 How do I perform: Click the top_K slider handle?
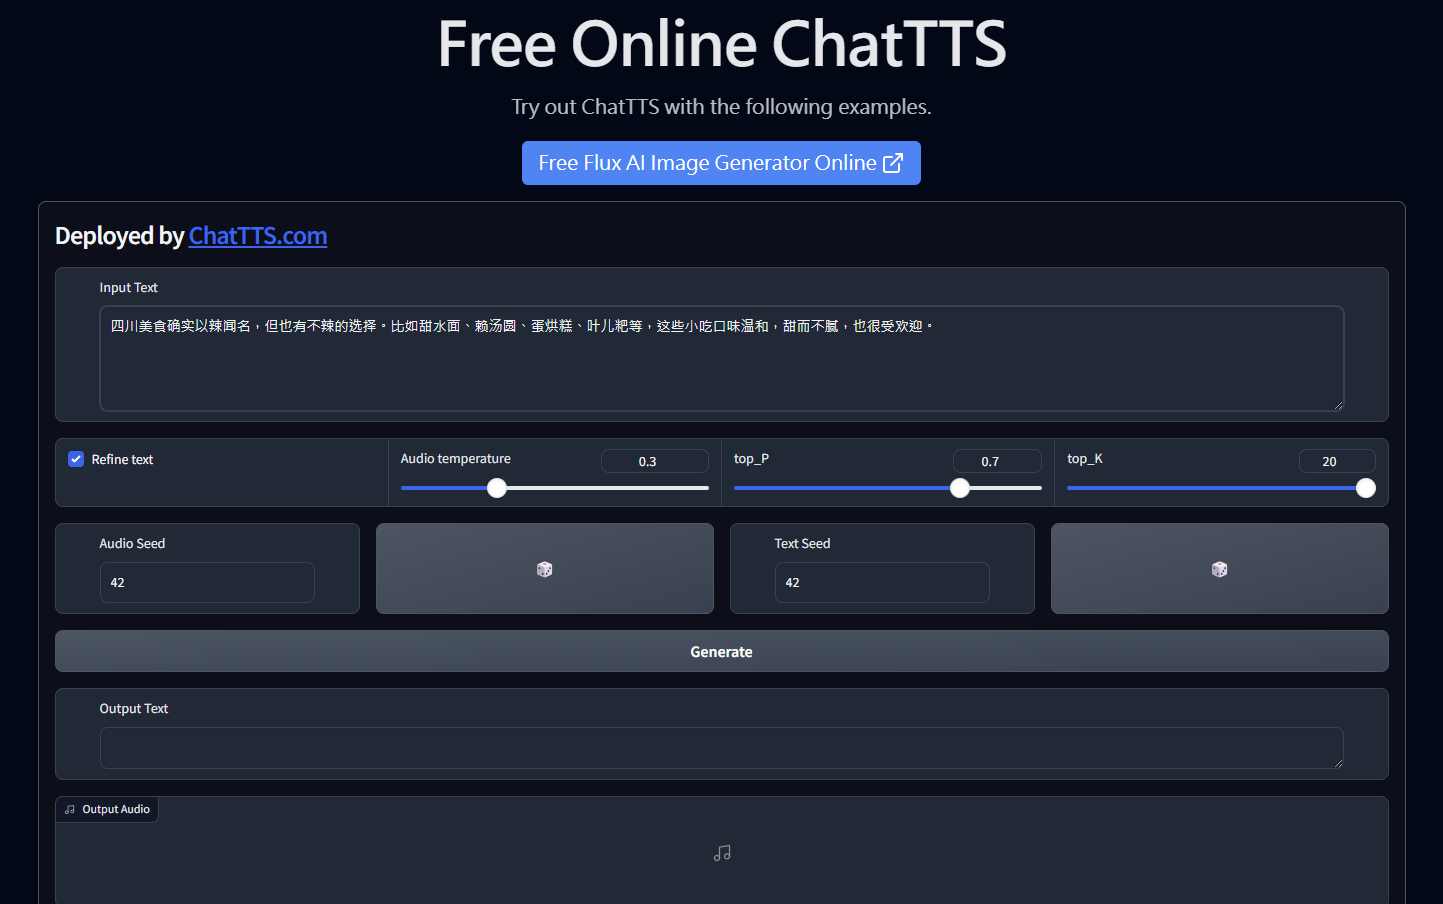point(1366,488)
